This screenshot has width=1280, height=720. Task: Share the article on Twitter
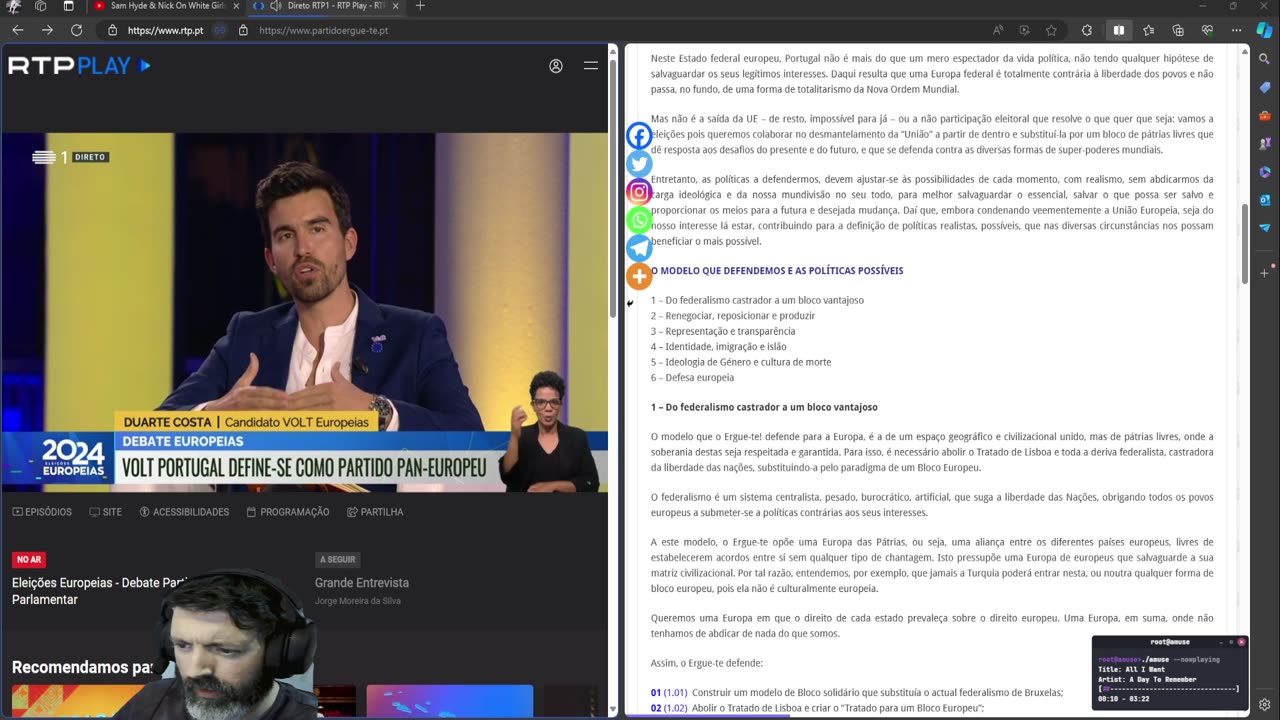[x=639, y=164]
